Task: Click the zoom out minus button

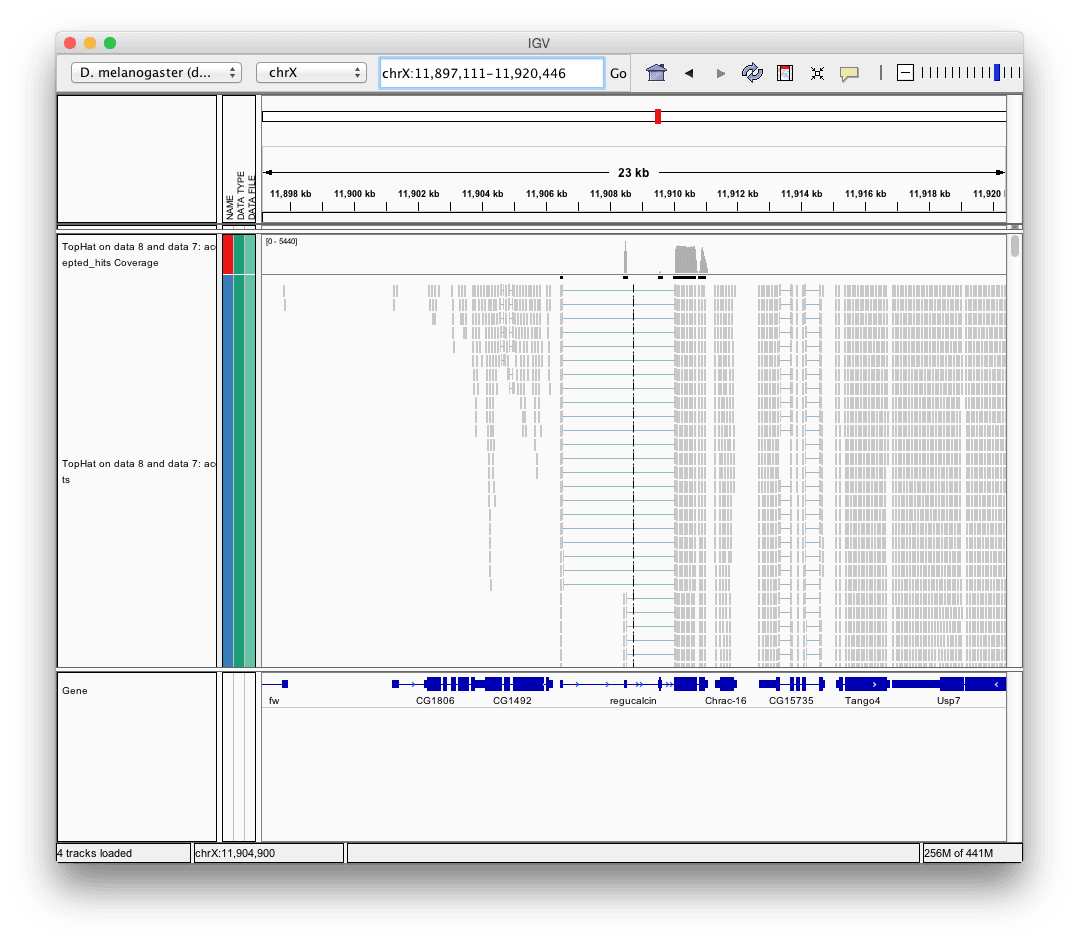Action: tap(905, 73)
